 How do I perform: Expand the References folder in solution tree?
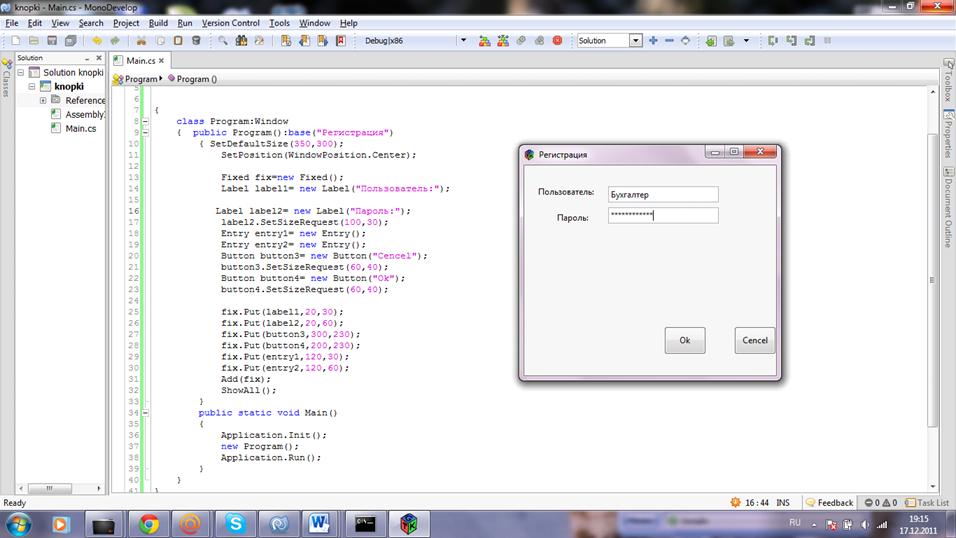point(43,100)
